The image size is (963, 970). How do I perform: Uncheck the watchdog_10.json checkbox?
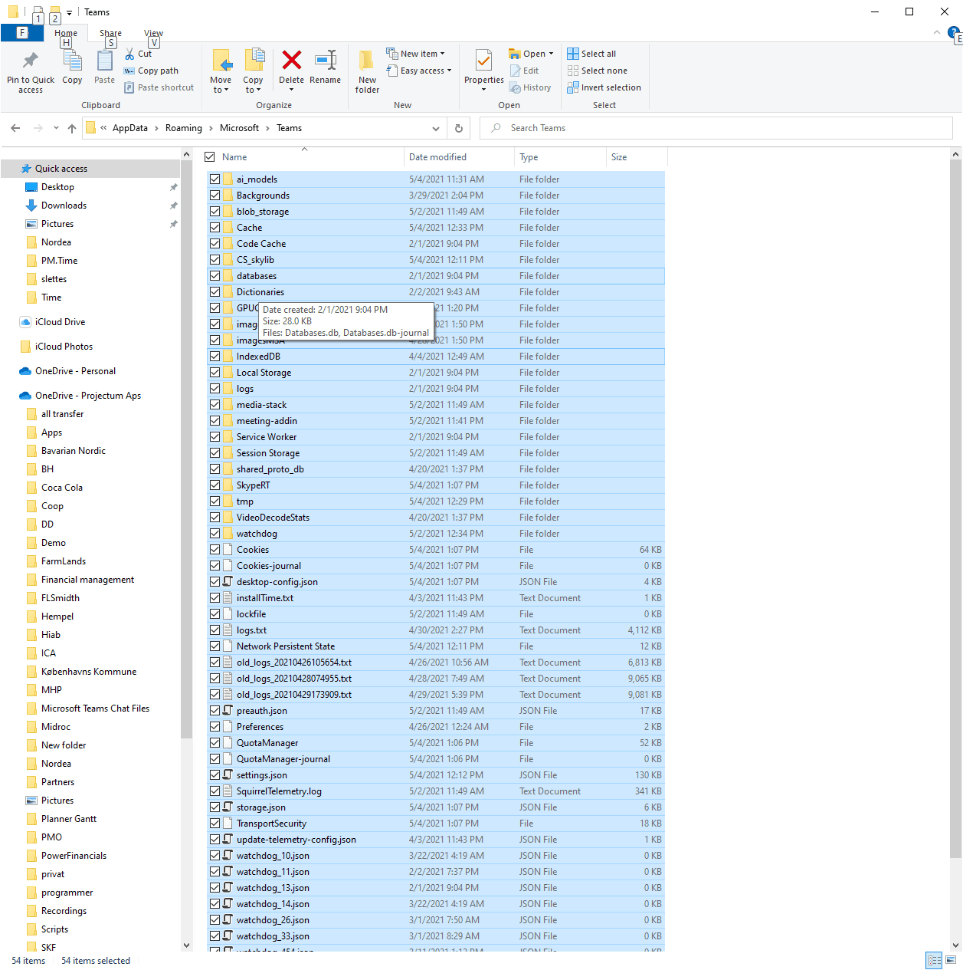[215, 855]
